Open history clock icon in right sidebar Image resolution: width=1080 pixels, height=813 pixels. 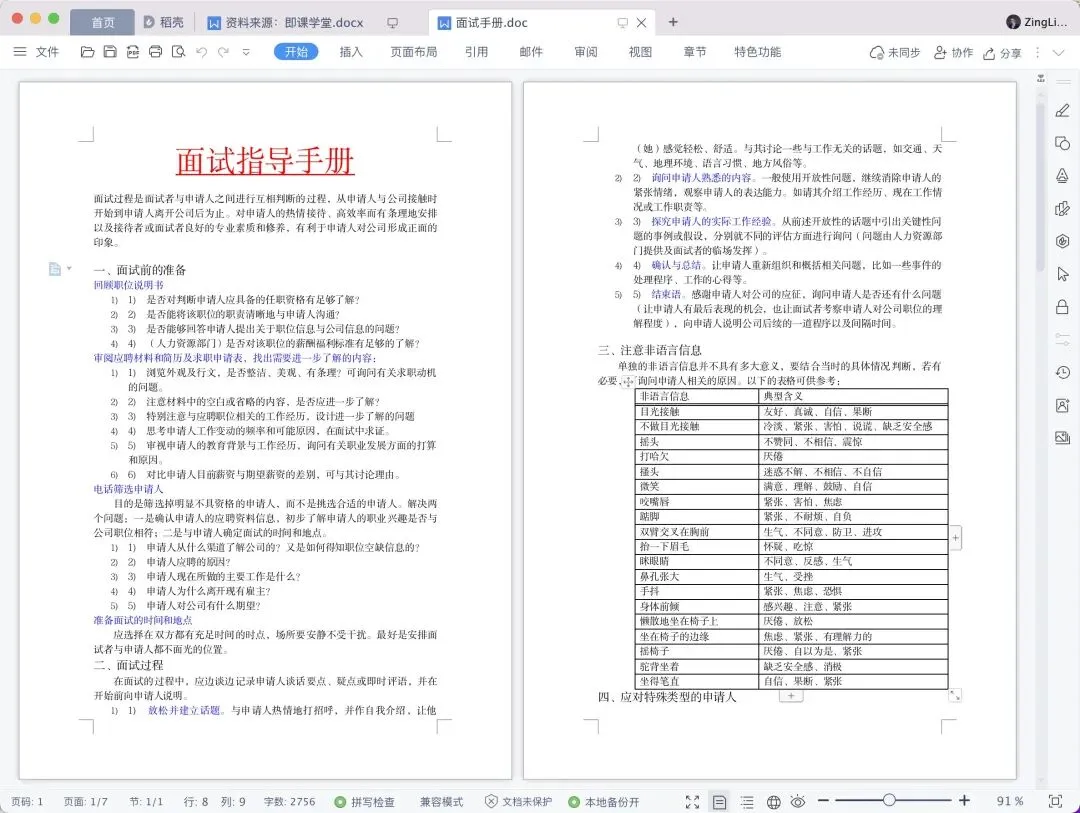tap(1063, 373)
